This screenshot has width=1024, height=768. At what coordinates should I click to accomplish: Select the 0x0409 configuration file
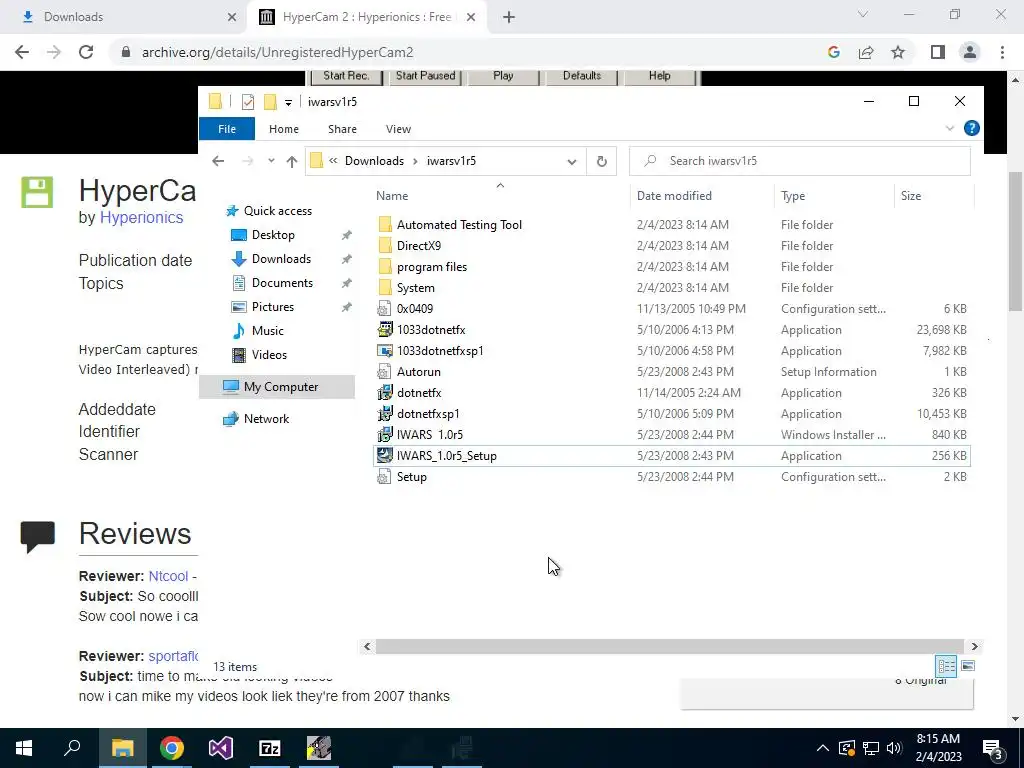[415, 308]
